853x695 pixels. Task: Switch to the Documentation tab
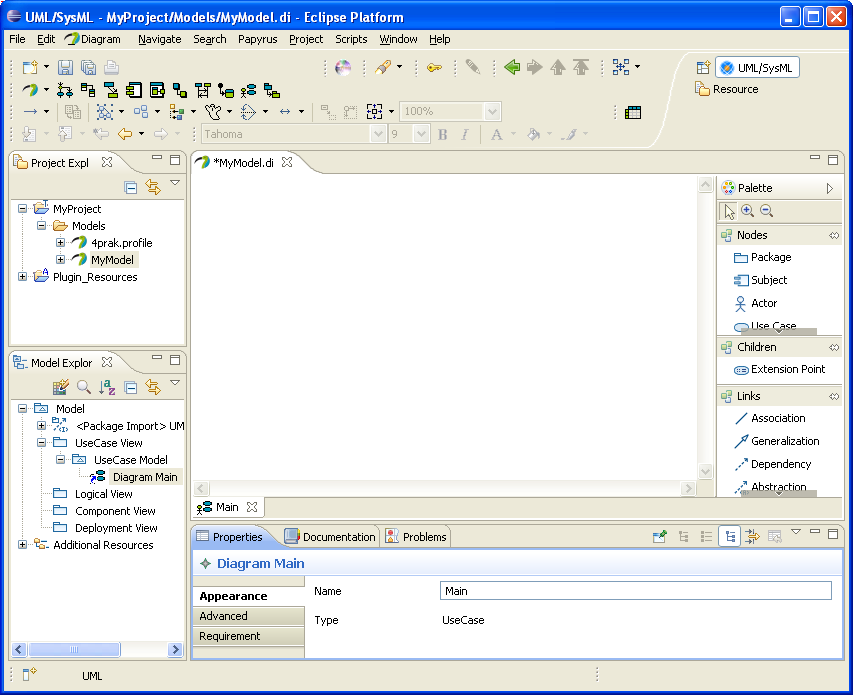331,537
